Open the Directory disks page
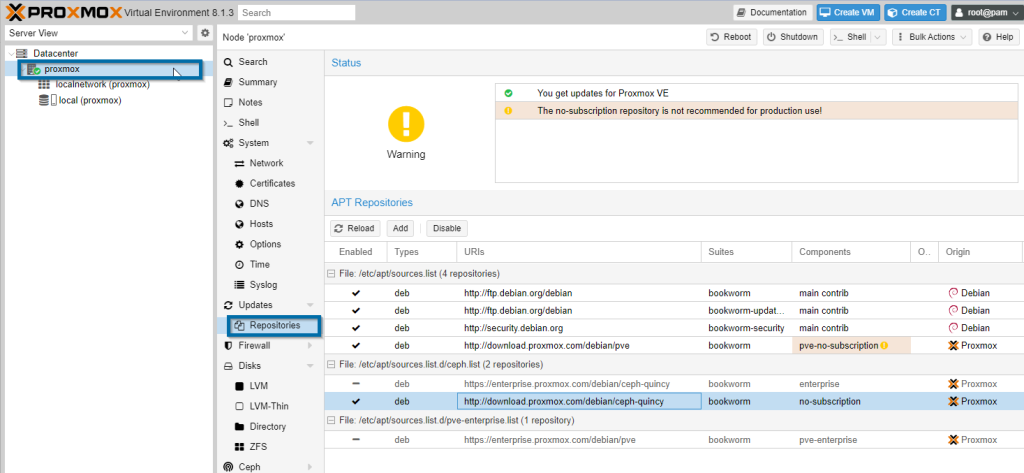This screenshot has width=1024, height=473. pos(270,427)
